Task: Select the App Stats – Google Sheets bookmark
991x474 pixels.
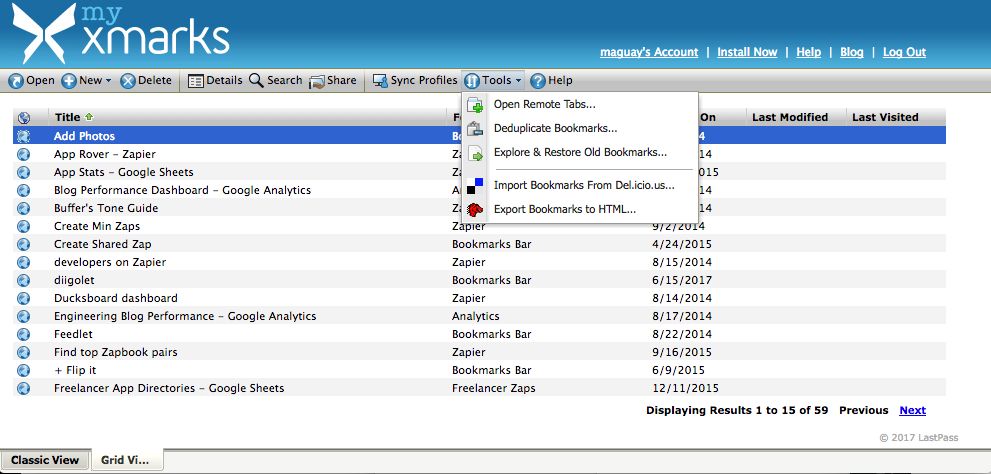Action: pos(123,172)
